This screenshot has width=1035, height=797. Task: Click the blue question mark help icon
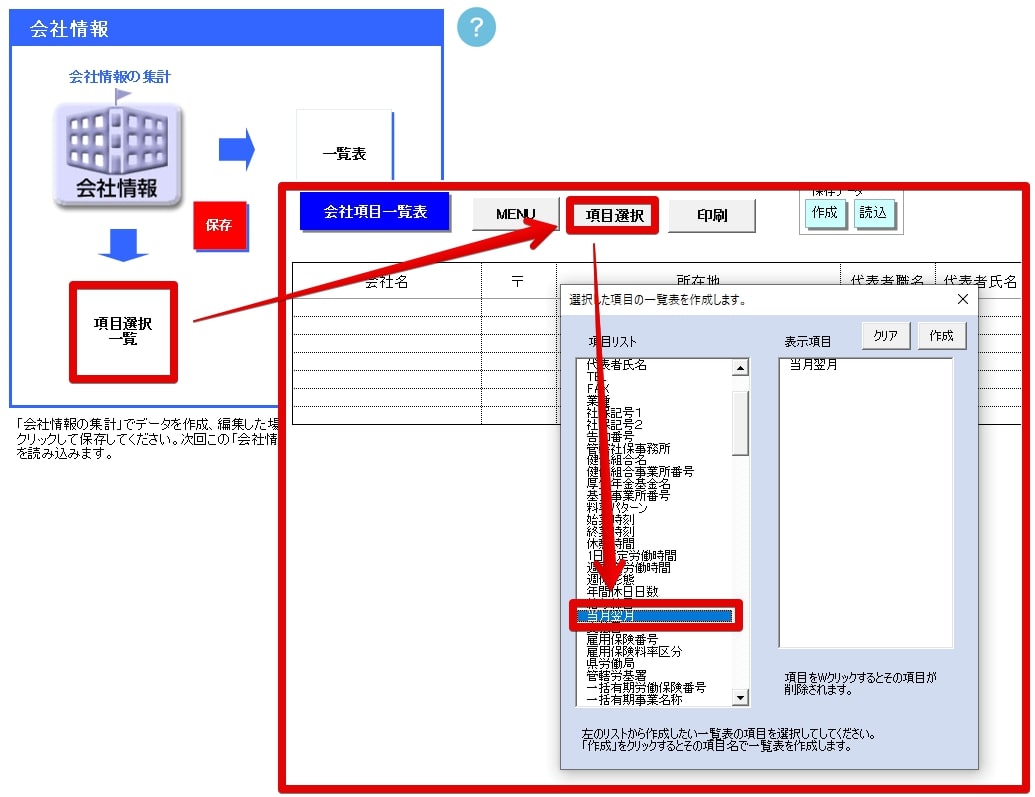[x=476, y=27]
